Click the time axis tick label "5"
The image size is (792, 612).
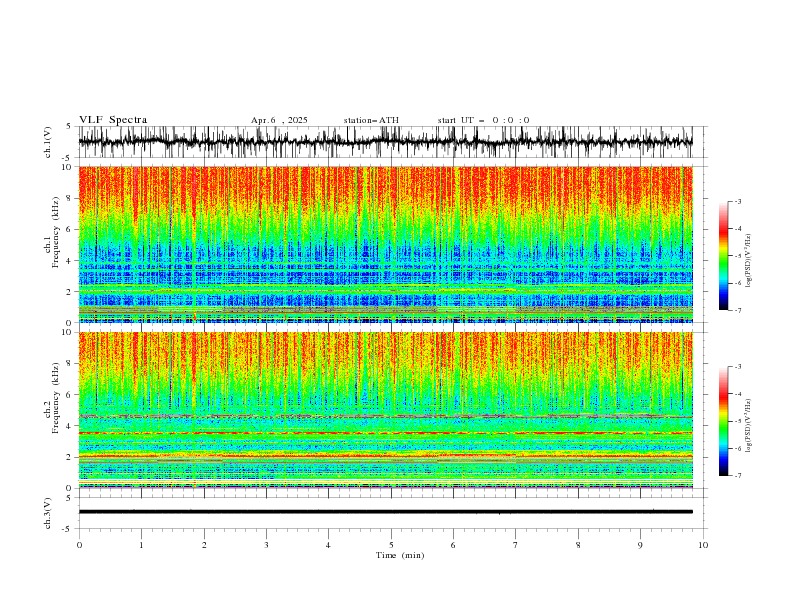[x=391, y=545]
